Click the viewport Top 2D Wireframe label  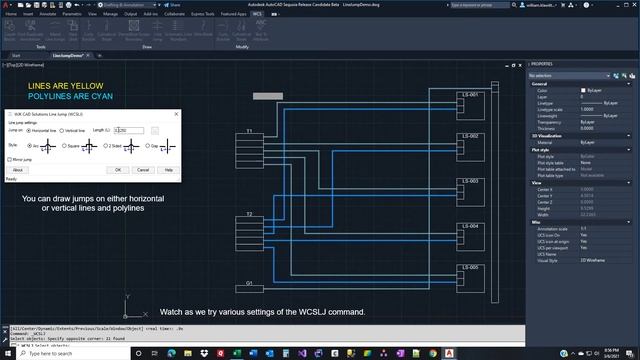pyautogui.click(x=24, y=65)
